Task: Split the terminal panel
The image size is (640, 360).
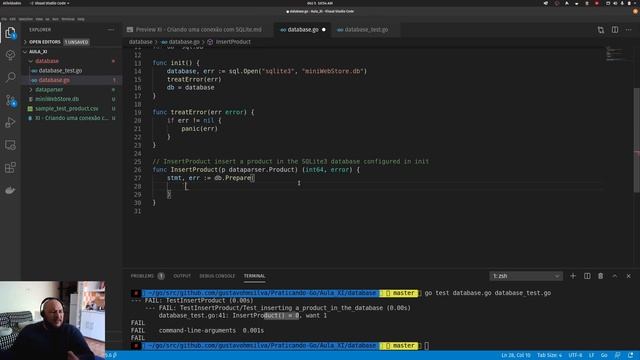Action: click(x=587, y=276)
